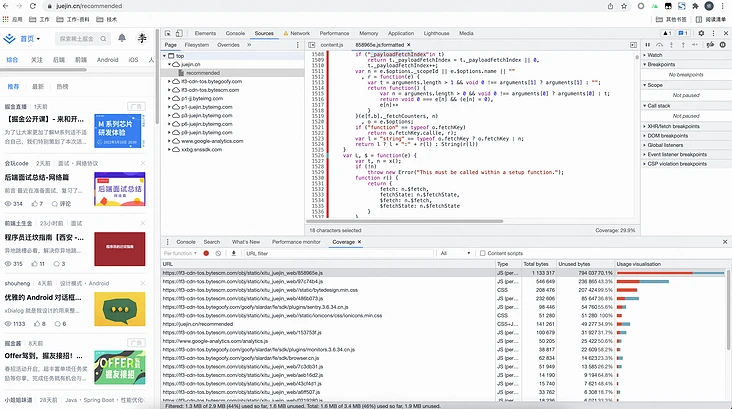Select the 后端 category on juejin
This screenshot has width=732, height=409.
(x=59, y=60)
